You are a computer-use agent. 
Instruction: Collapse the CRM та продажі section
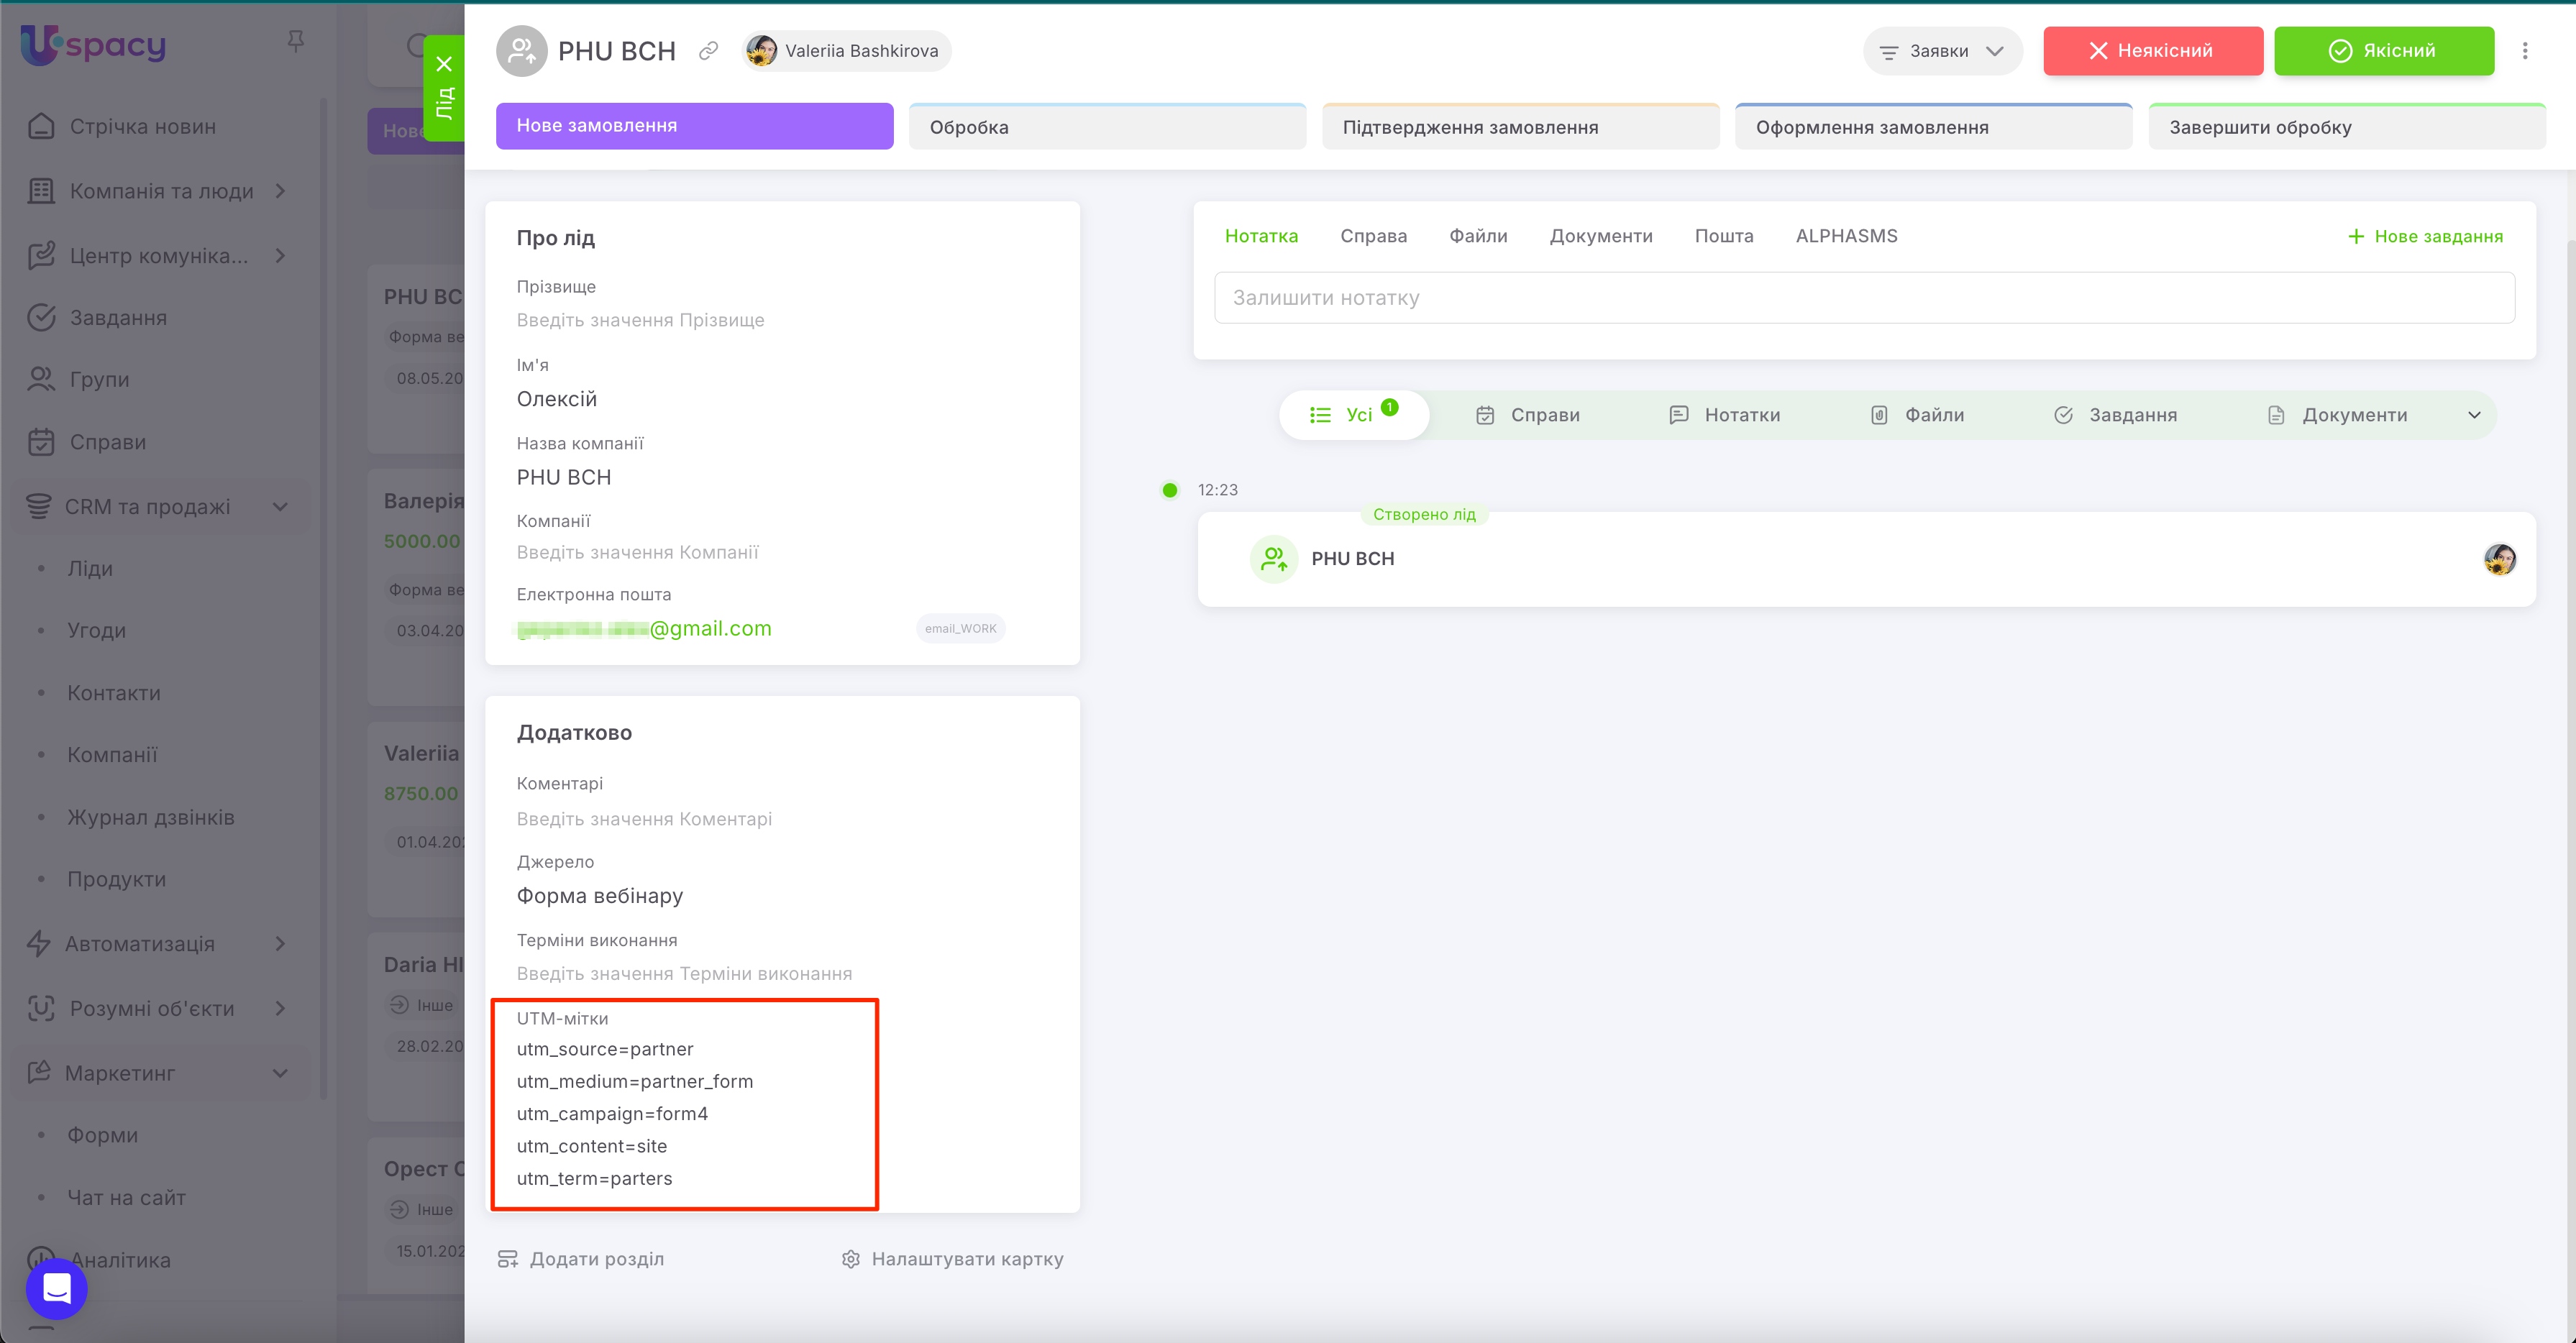coord(281,507)
